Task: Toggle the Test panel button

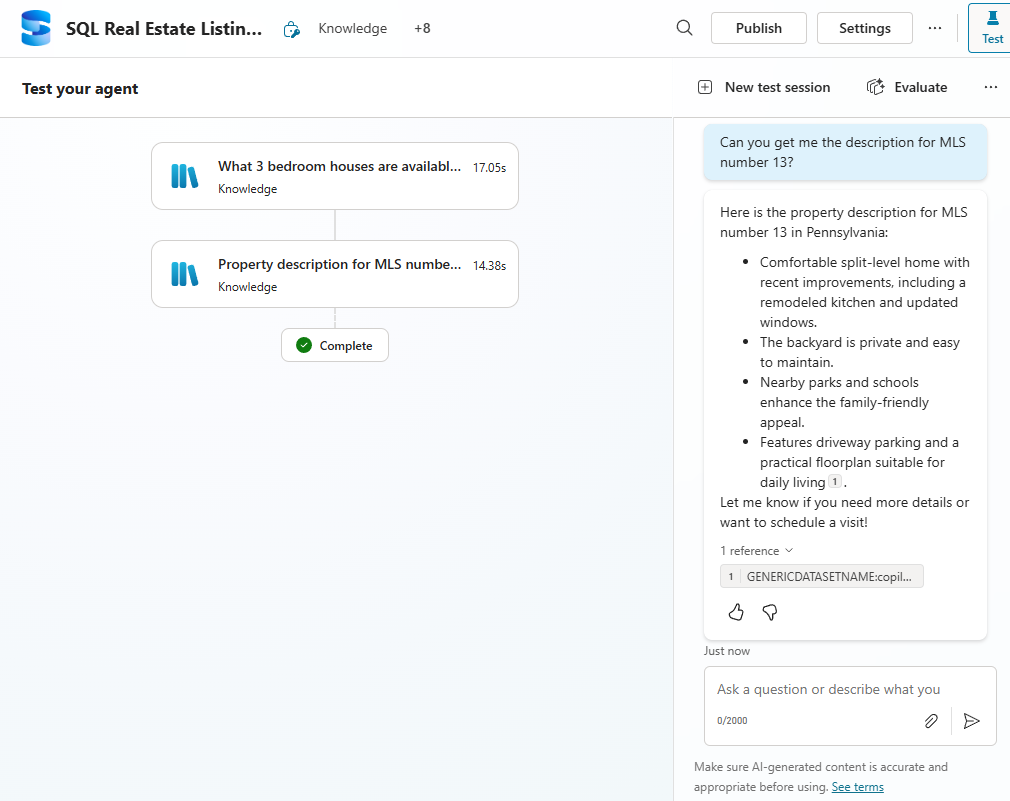Action: click(x=991, y=28)
